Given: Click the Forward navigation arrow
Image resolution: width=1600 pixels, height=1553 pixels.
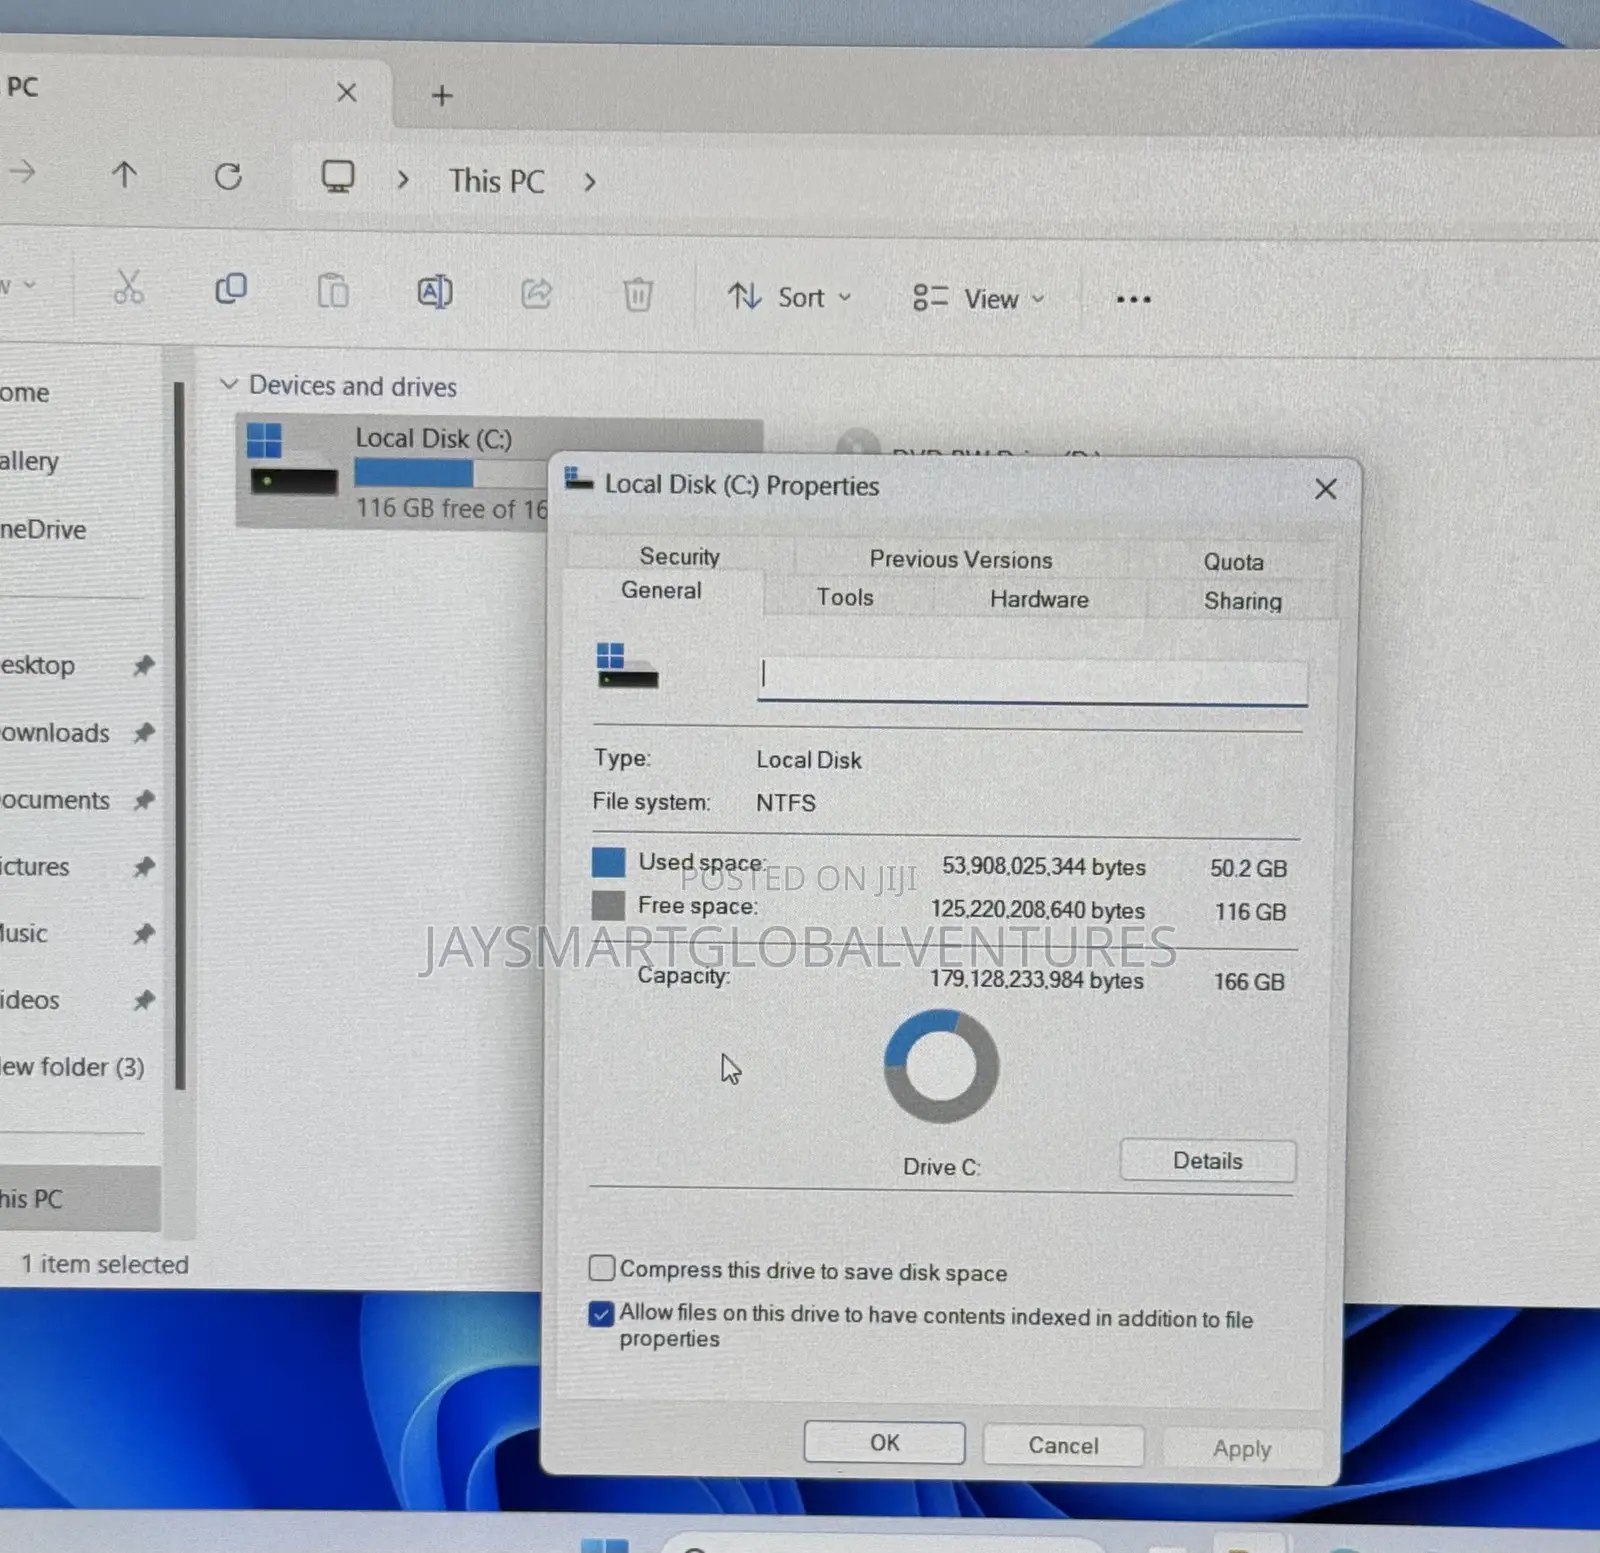Looking at the screenshot, I should tap(22, 172).
